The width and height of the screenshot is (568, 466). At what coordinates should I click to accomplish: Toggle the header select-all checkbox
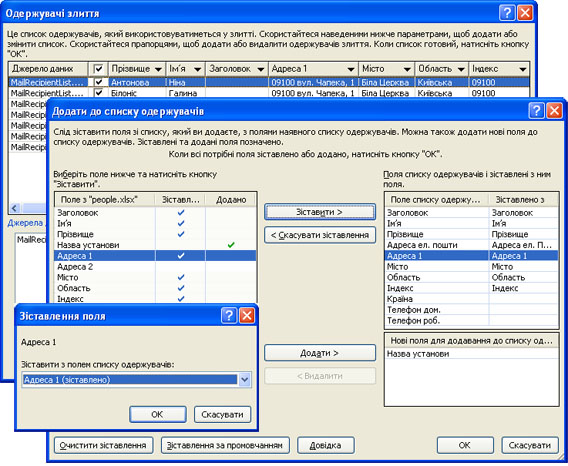[98, 68]
